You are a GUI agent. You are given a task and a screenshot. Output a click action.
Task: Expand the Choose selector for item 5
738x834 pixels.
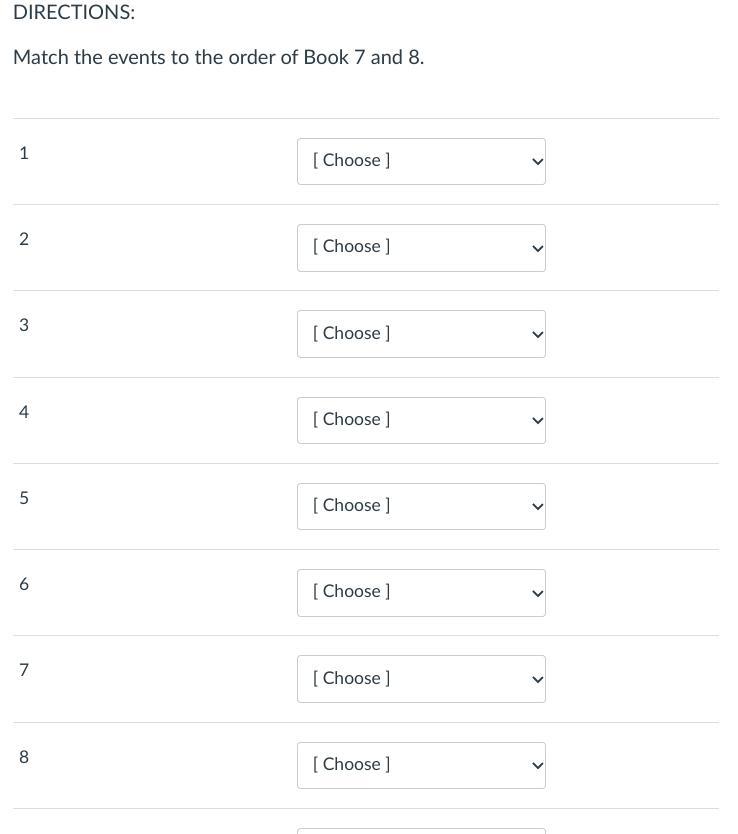click(421, 506)
